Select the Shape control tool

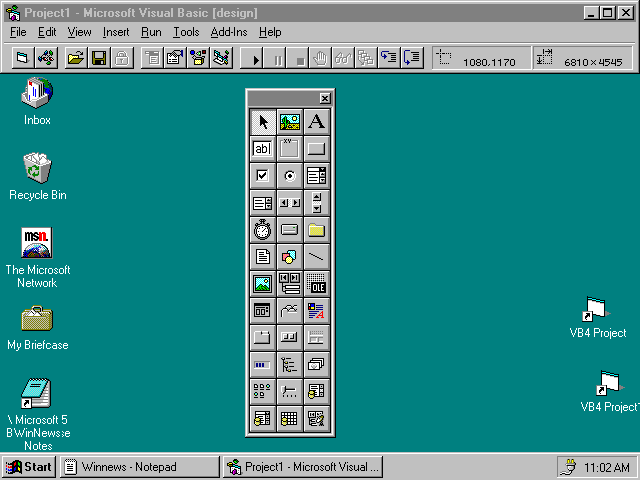point(290,257)
